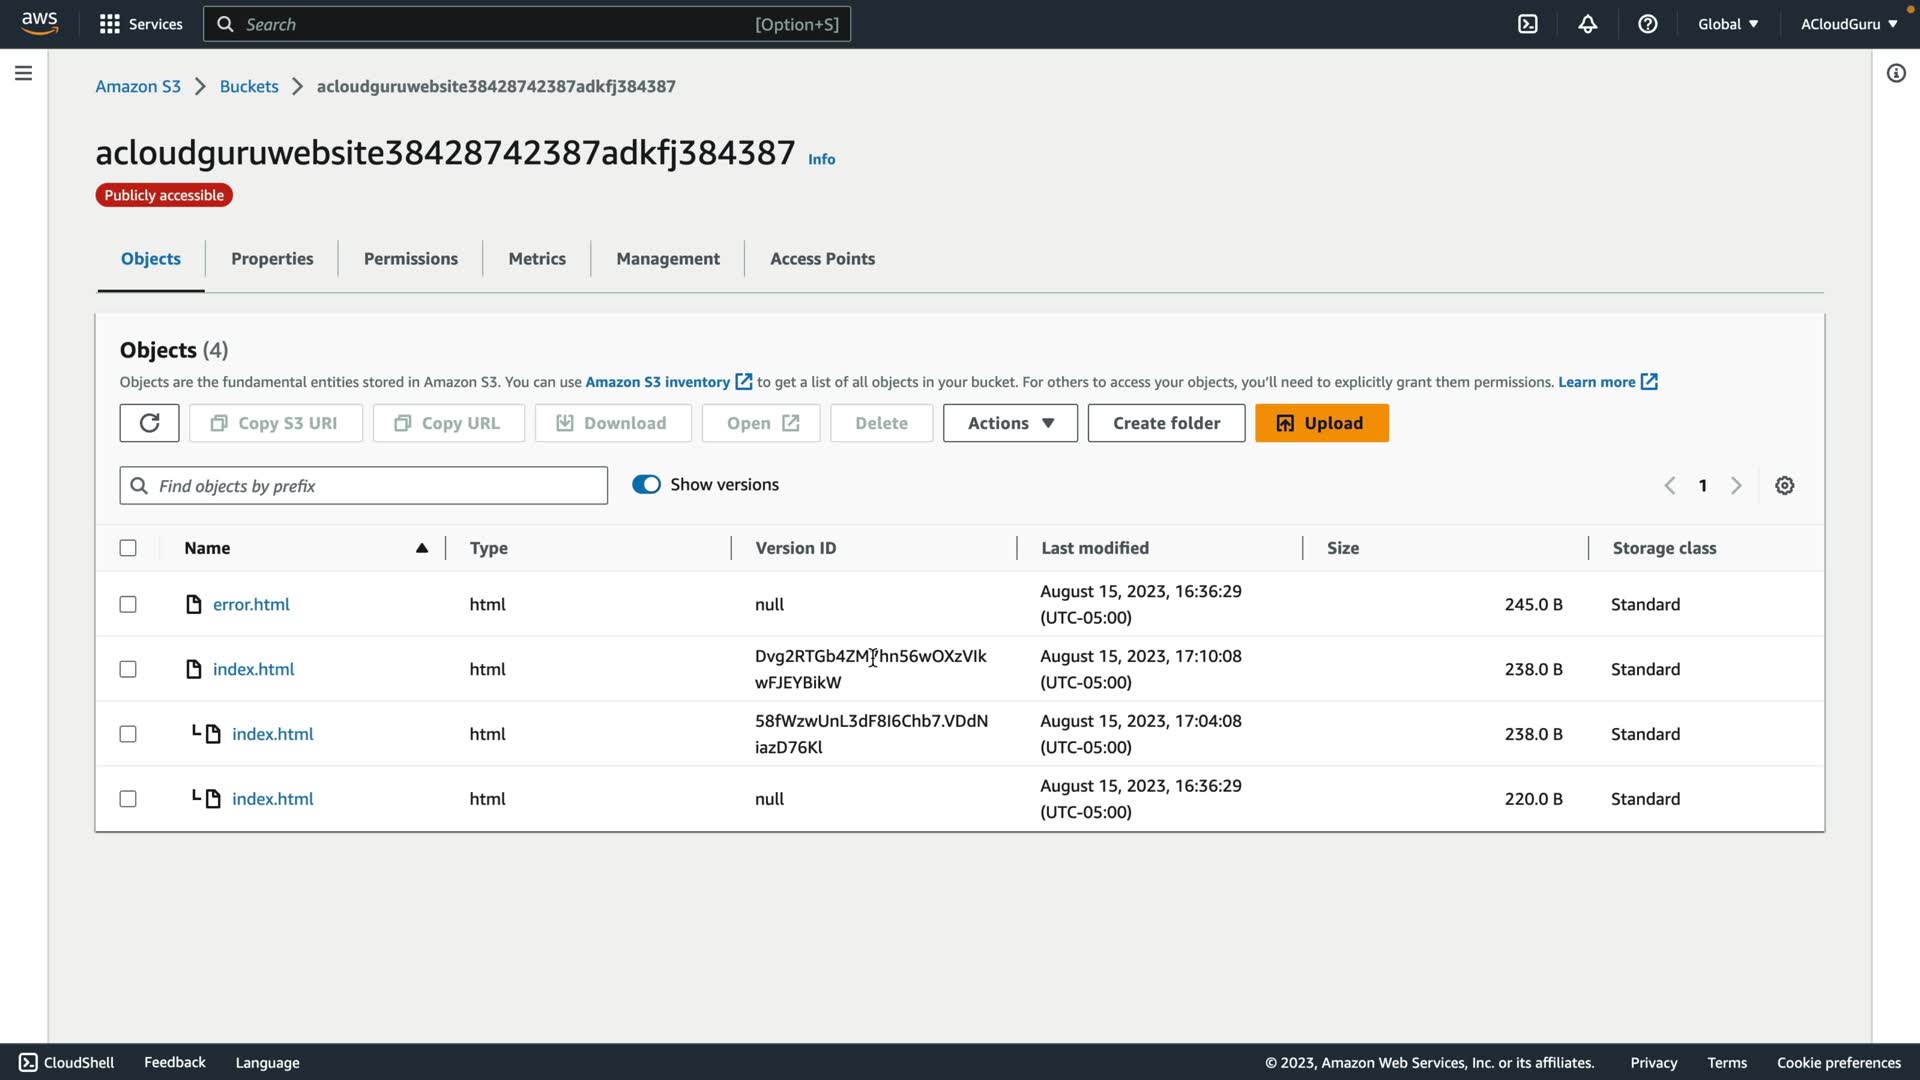Switch to the Permissions tab
1920x1080 pixels.
[410, 259]
